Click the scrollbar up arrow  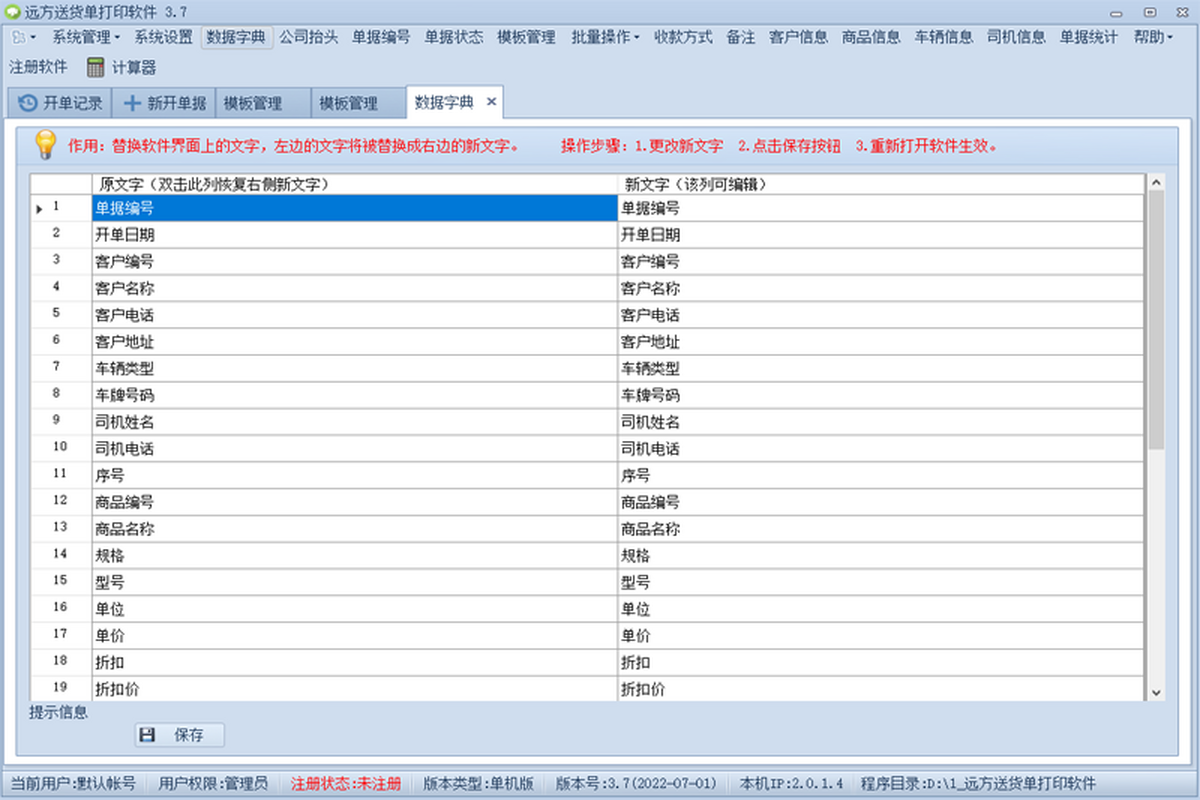1156,183
